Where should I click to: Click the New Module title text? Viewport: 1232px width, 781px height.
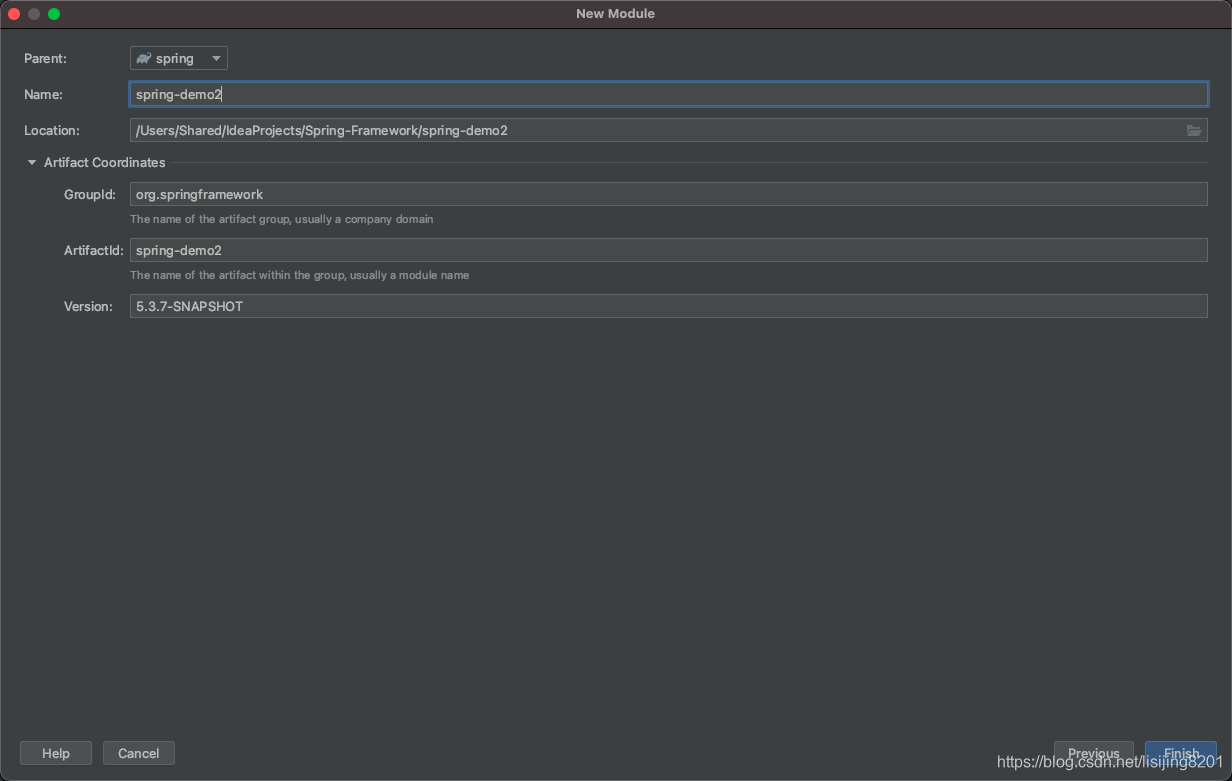click(x=616, y=14)
